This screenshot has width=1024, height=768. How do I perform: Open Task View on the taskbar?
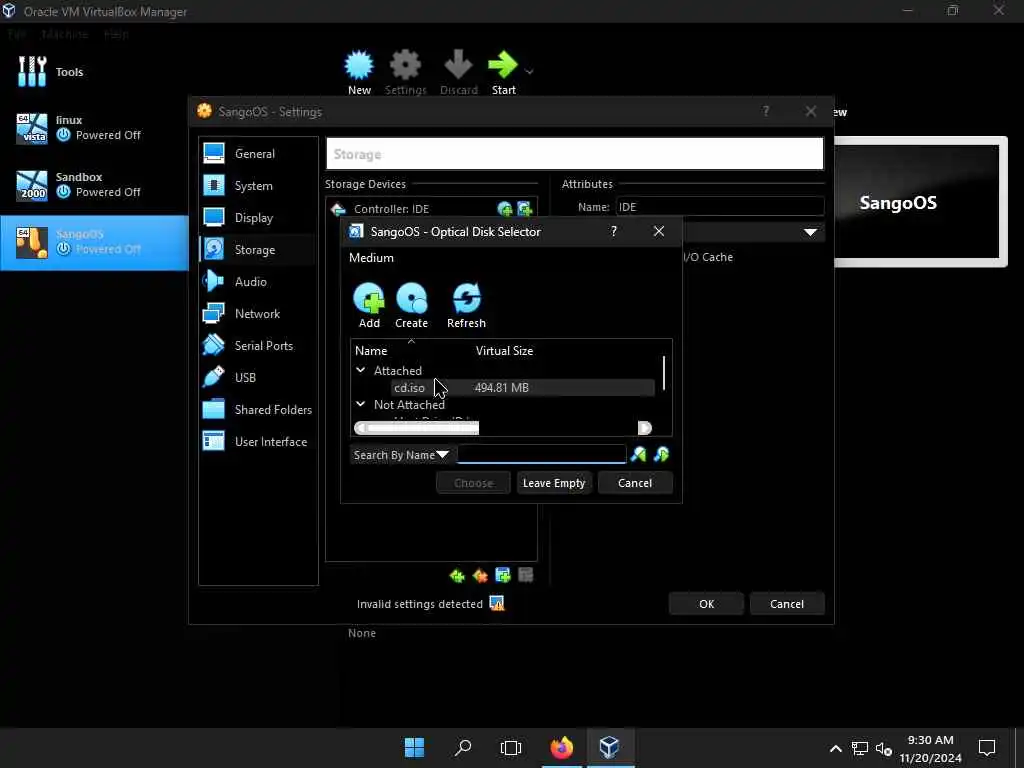(511, 747)
